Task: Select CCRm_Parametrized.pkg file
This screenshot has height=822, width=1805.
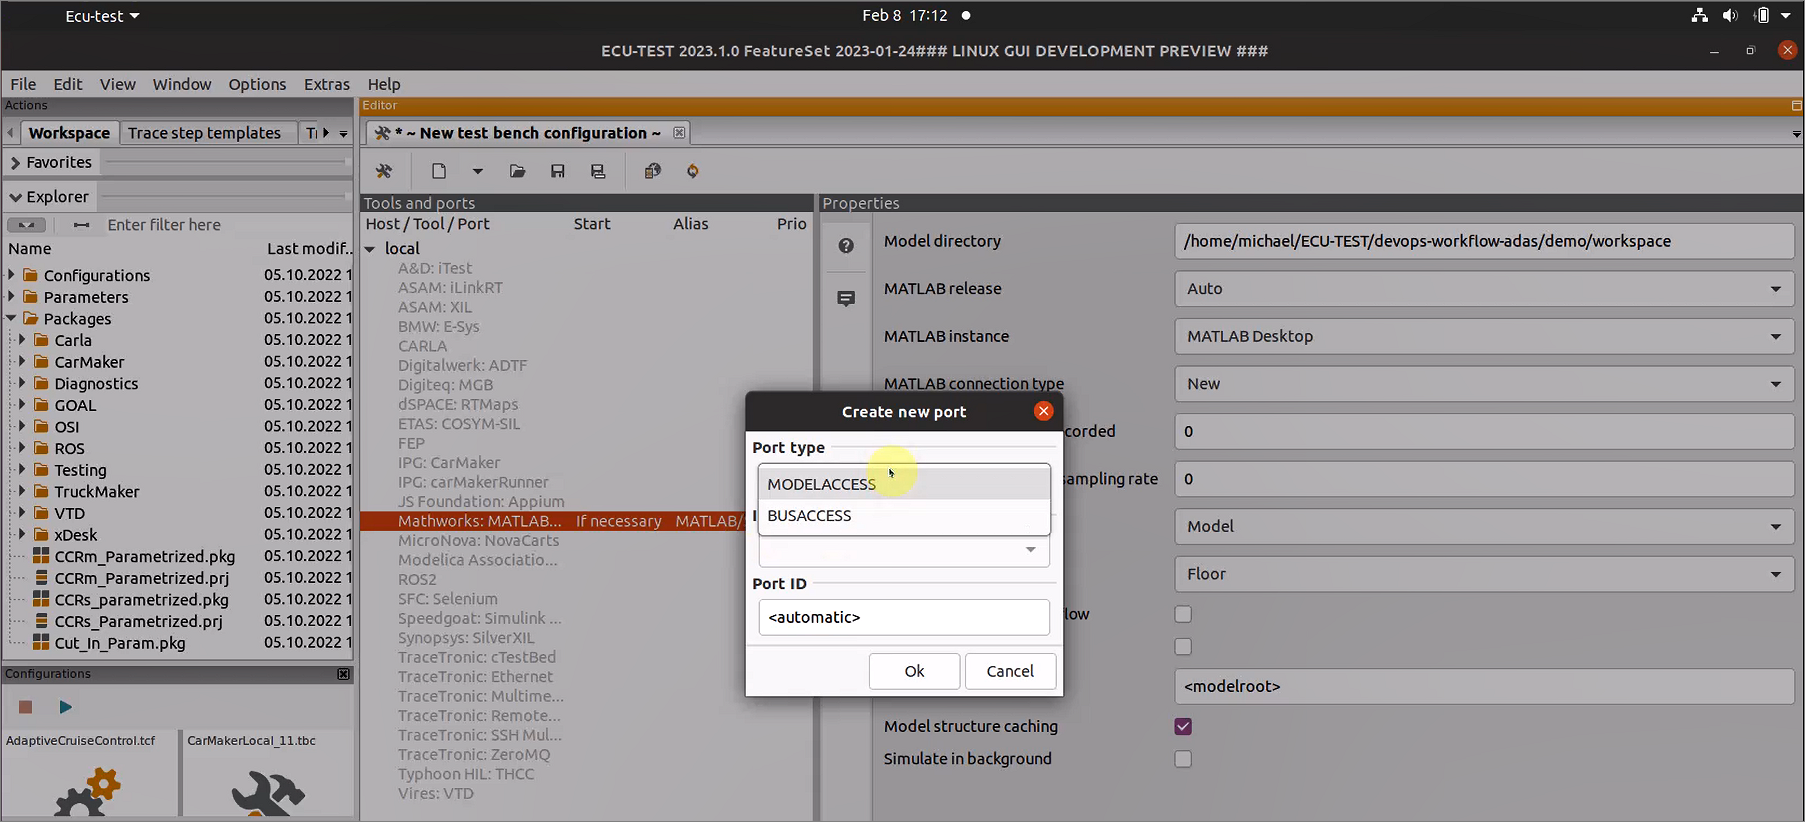Action: coord(144,556)
